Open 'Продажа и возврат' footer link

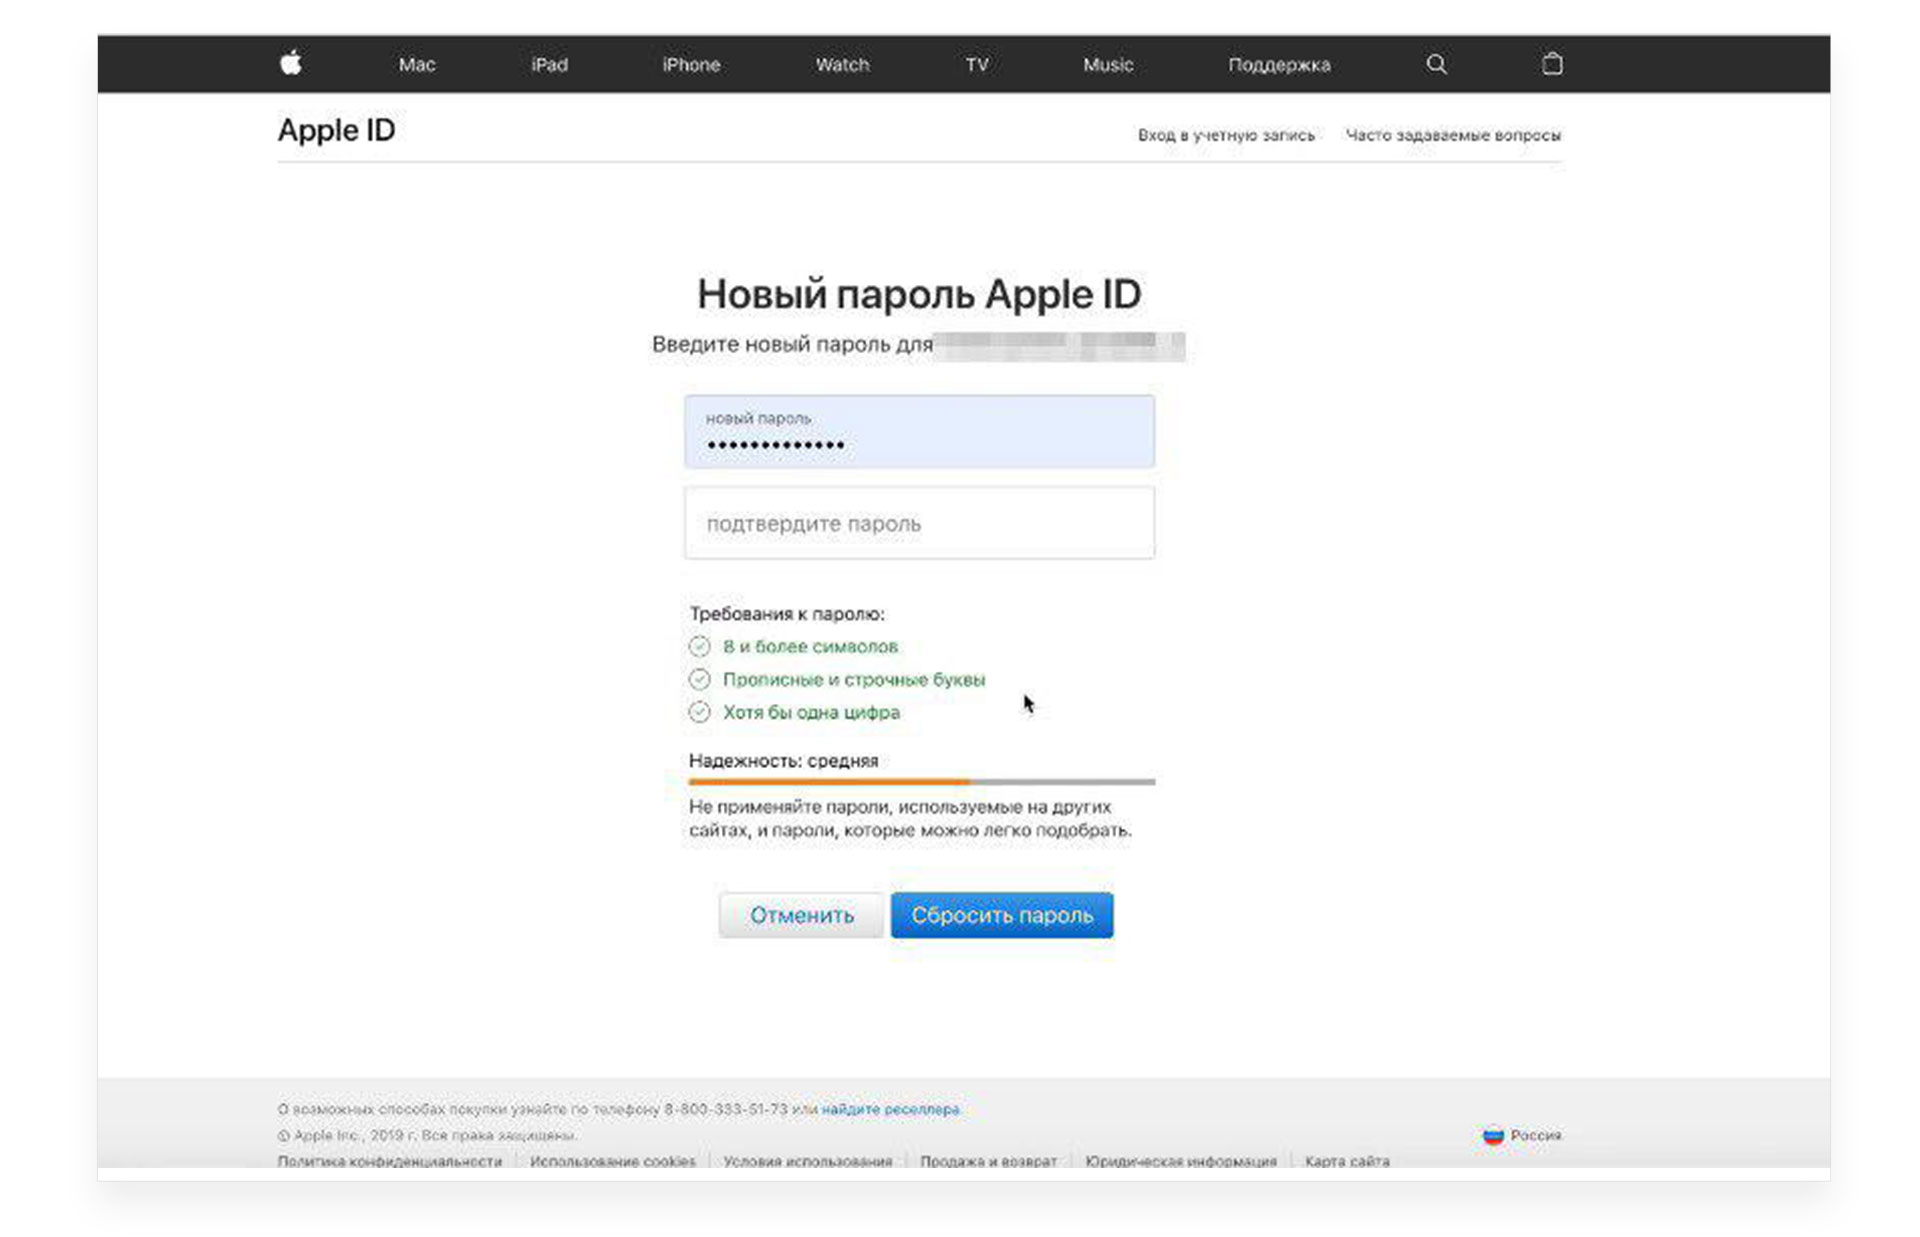(x=988, y=1161)
